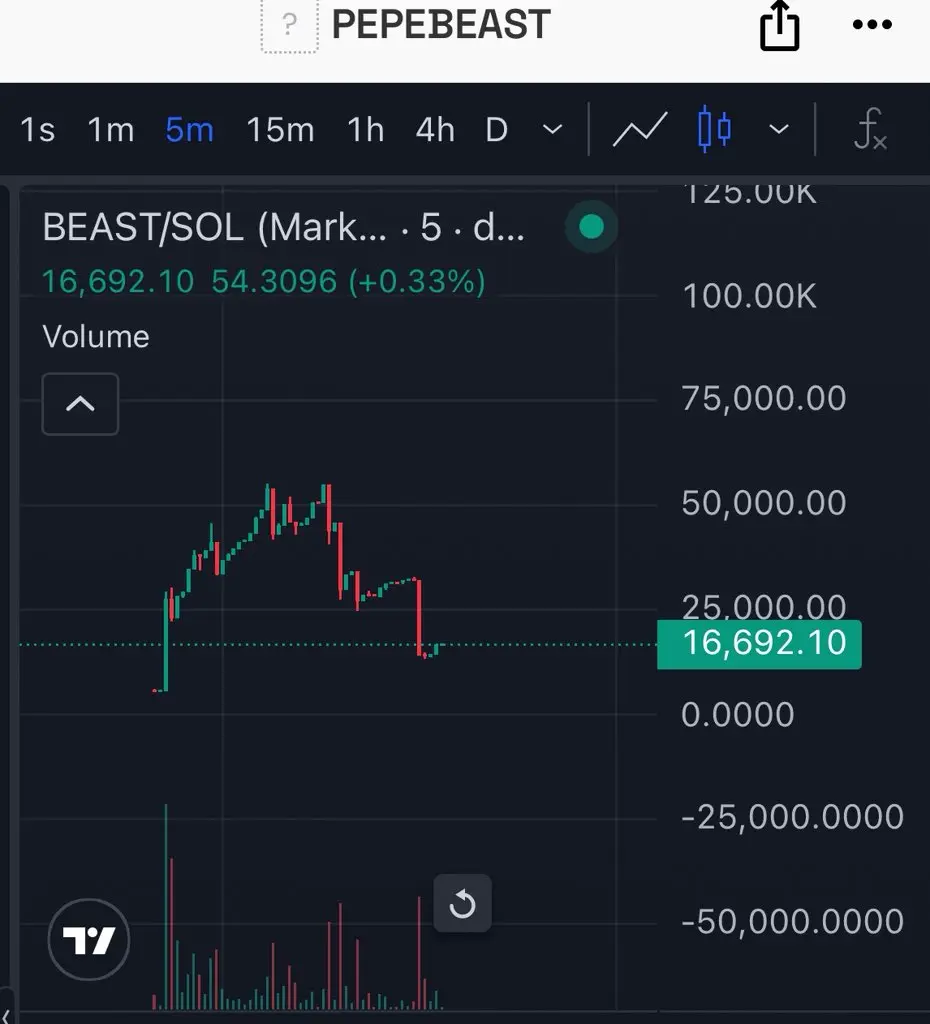The image size is (930, 1024).
Task: Click the BEAST/SOL symbol title
Action: point(283,227)
